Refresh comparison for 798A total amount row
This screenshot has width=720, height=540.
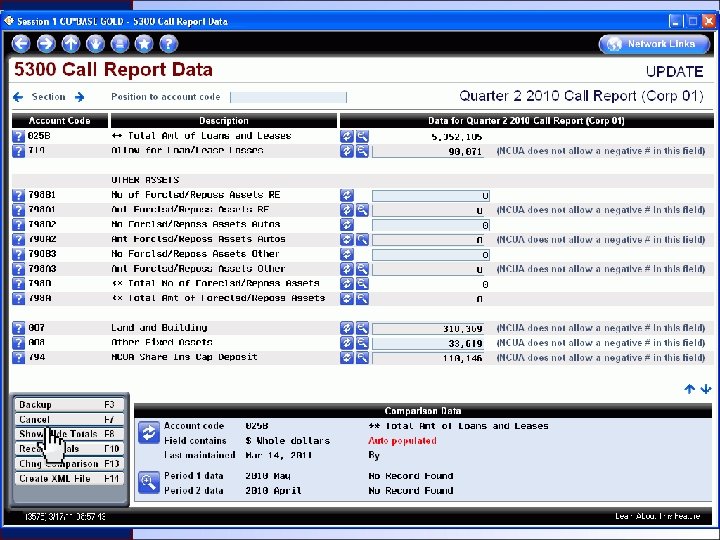(347, 299)
